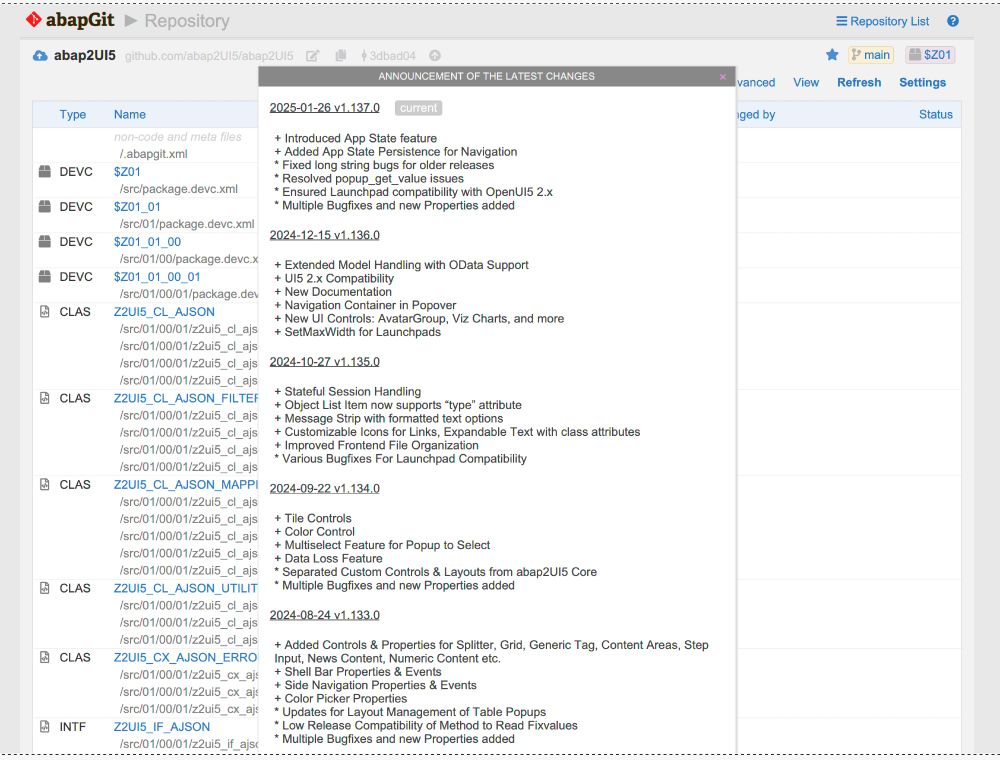The image size is (1000, 760).
Task: Click file icon in Z2UI5_CL_AJSON_FILTER row
Action: click(45, 398)
